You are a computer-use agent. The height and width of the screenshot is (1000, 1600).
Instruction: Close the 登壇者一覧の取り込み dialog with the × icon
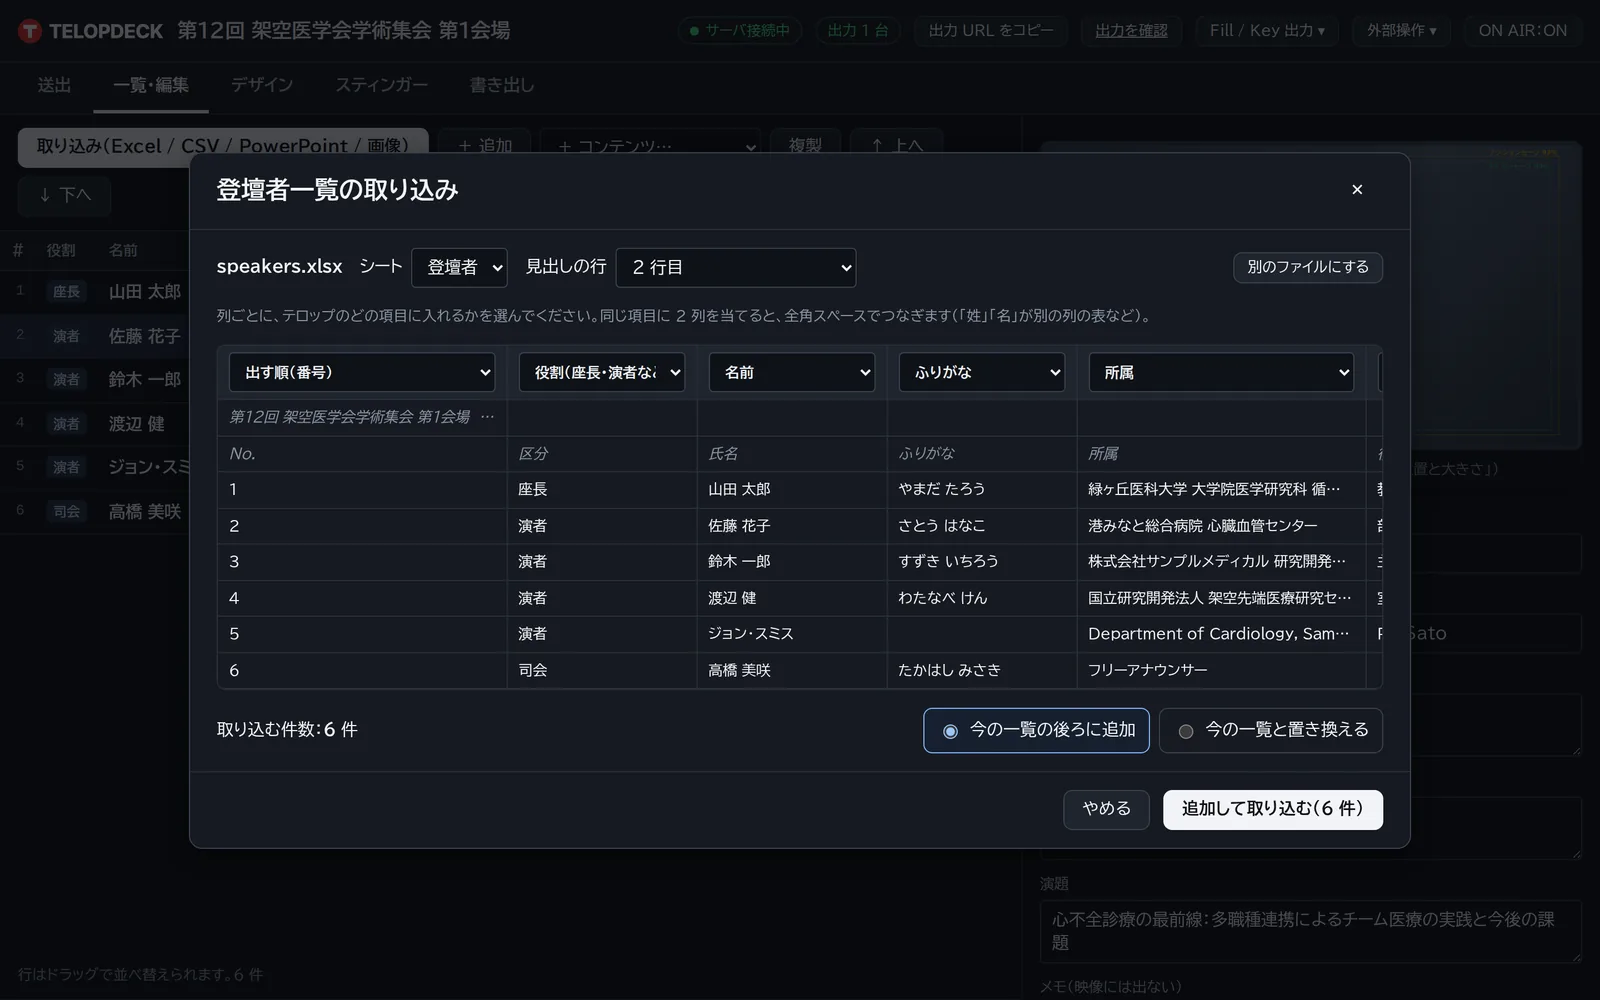[1357, 190]
